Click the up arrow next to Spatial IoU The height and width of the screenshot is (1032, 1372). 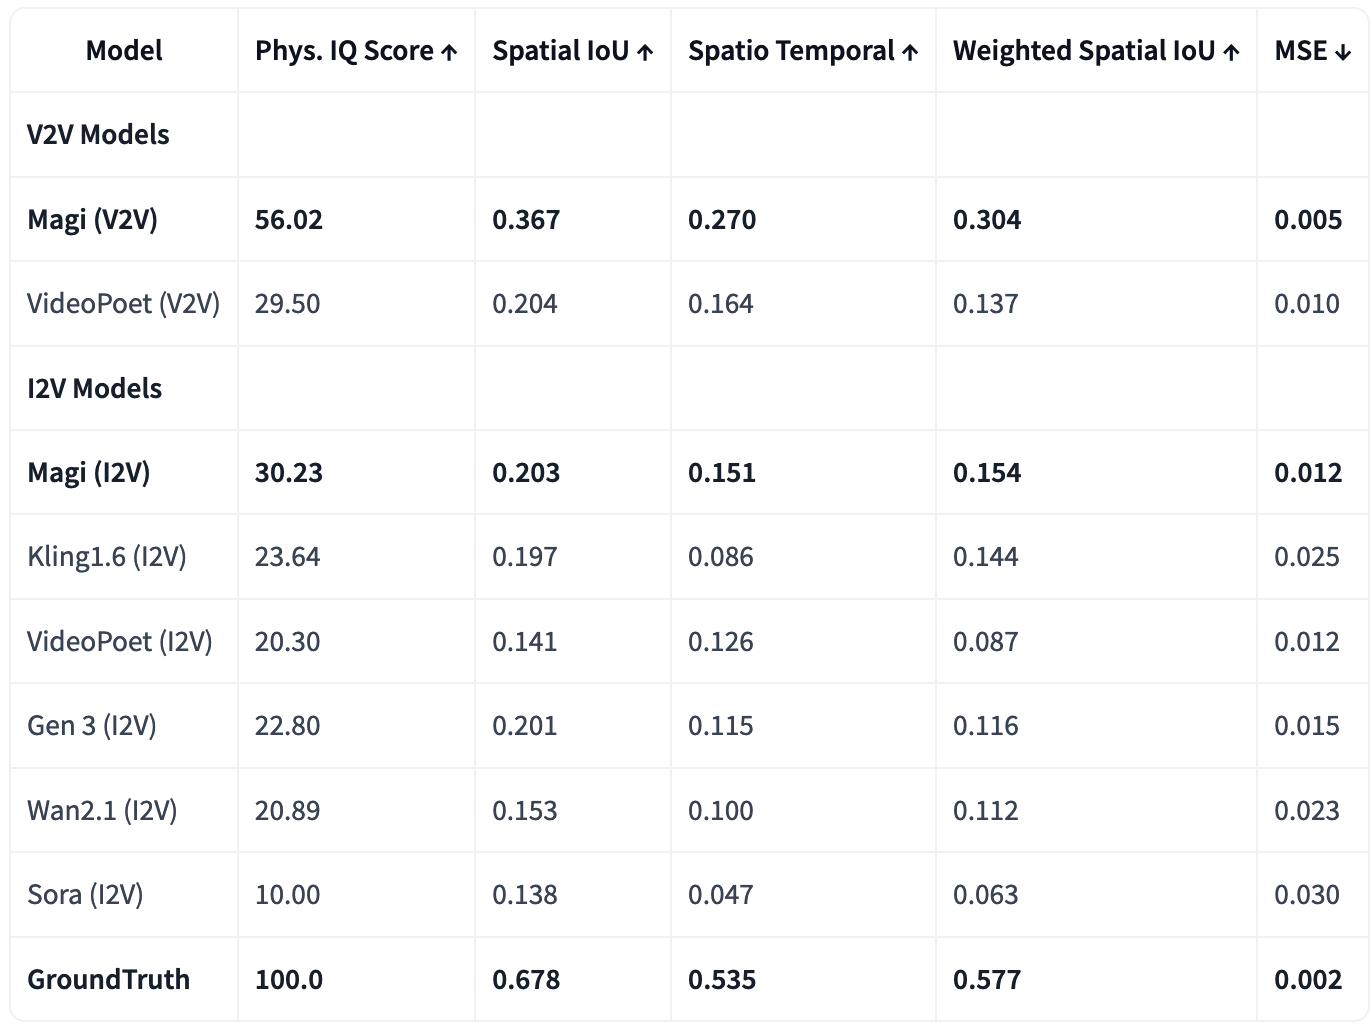645,53
